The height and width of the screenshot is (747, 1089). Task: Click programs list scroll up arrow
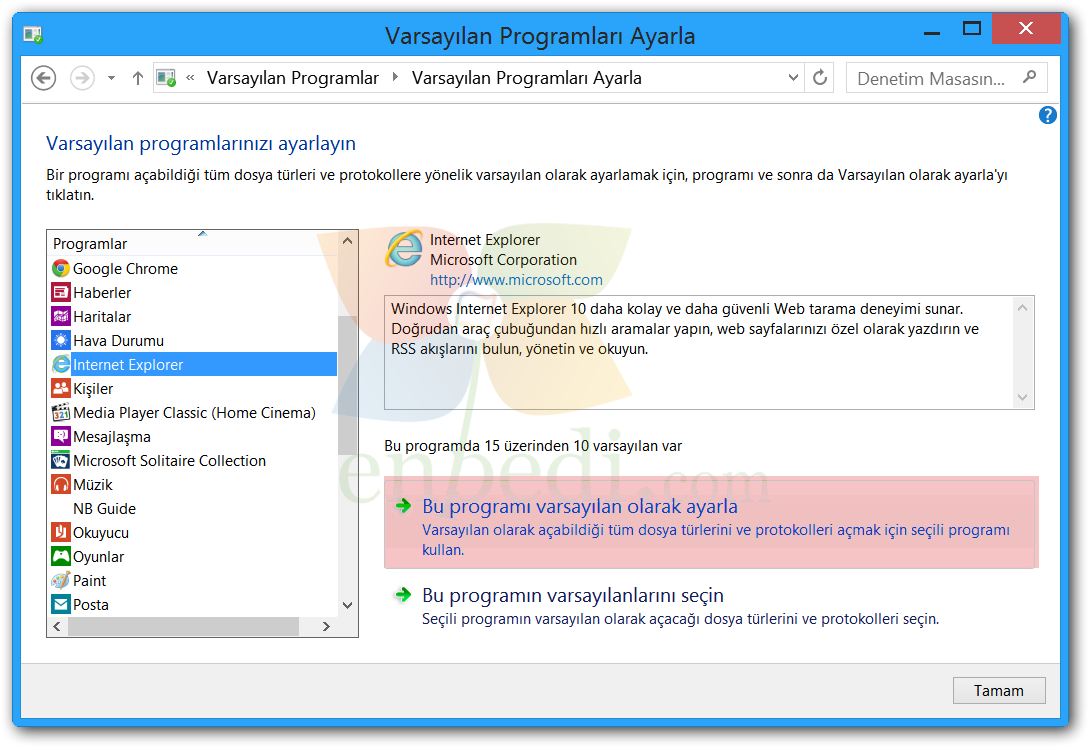click(348, 241)
